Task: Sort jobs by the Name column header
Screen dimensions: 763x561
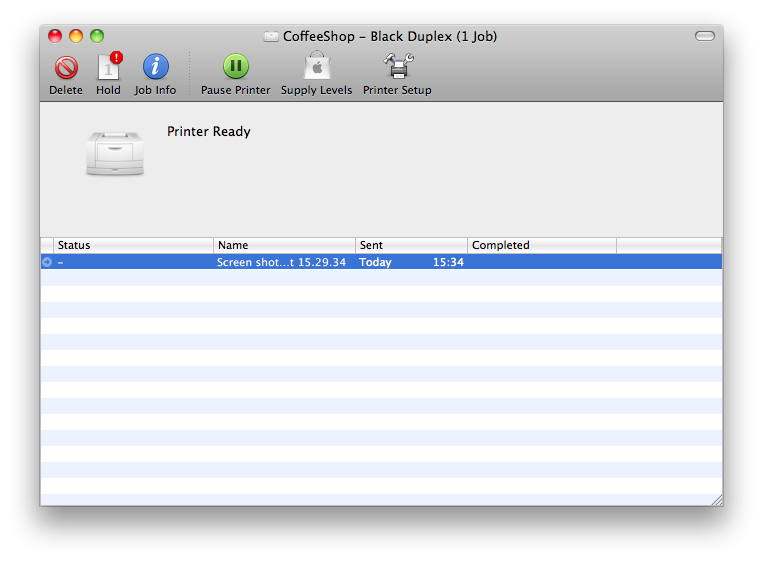Action: pyautogui.click(x=284, y=245)
